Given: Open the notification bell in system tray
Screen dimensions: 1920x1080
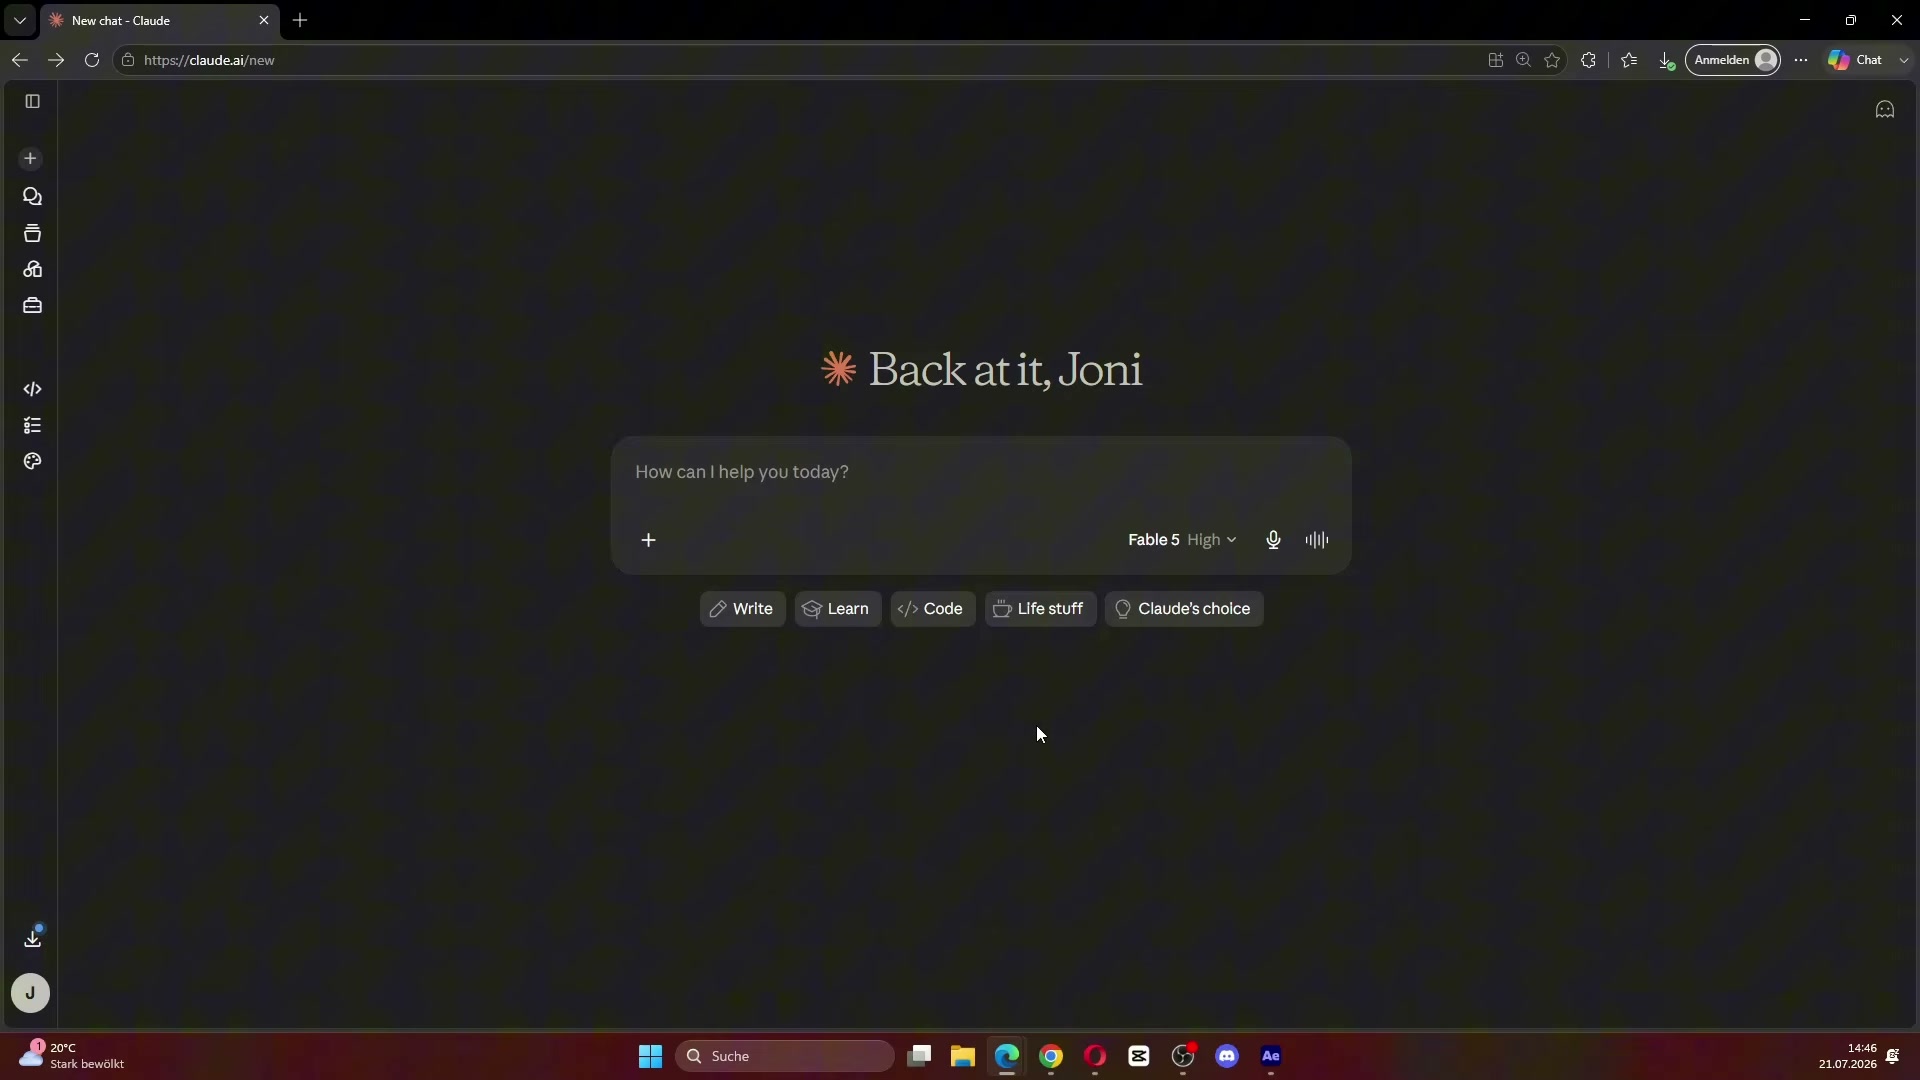Looking at the screenshot, I should point(1893,1056).
